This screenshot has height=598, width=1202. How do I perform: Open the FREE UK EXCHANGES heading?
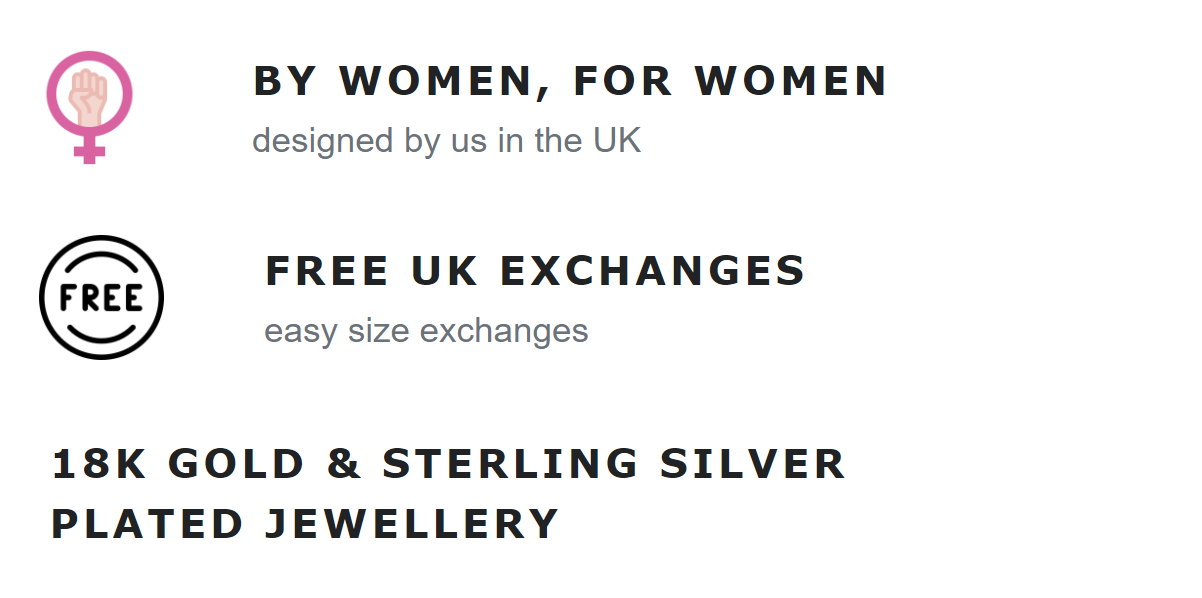[x=535, y=271]
